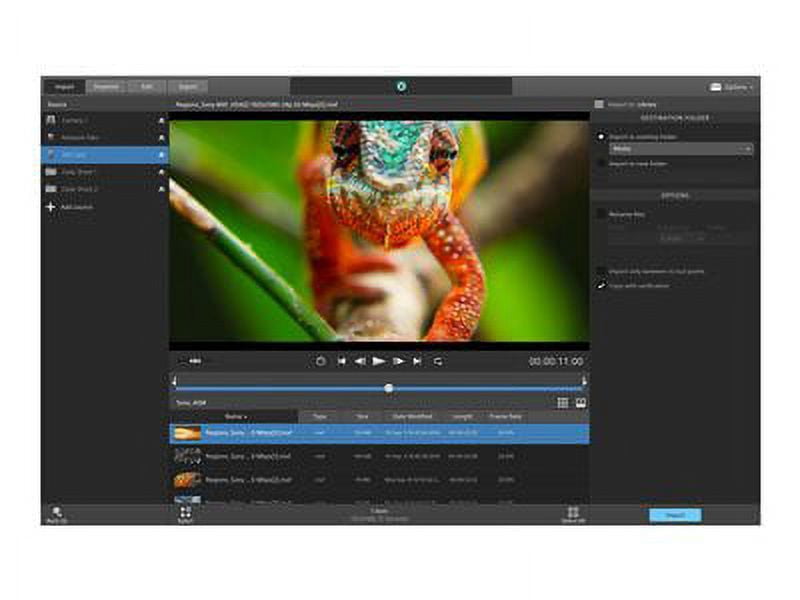Switch to the Organize tab

tap(106, 87)
